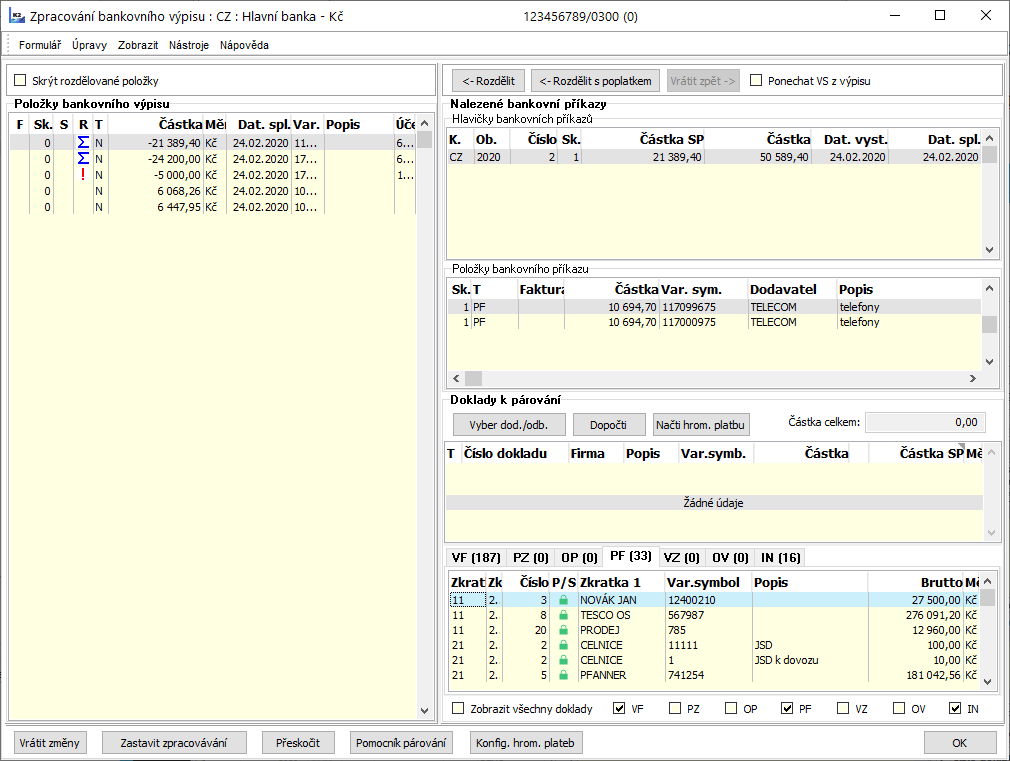The width and height of the screenshot is (1010, 761).
Task: Switch to the IN (16) tab
Action: coord(779,557)
